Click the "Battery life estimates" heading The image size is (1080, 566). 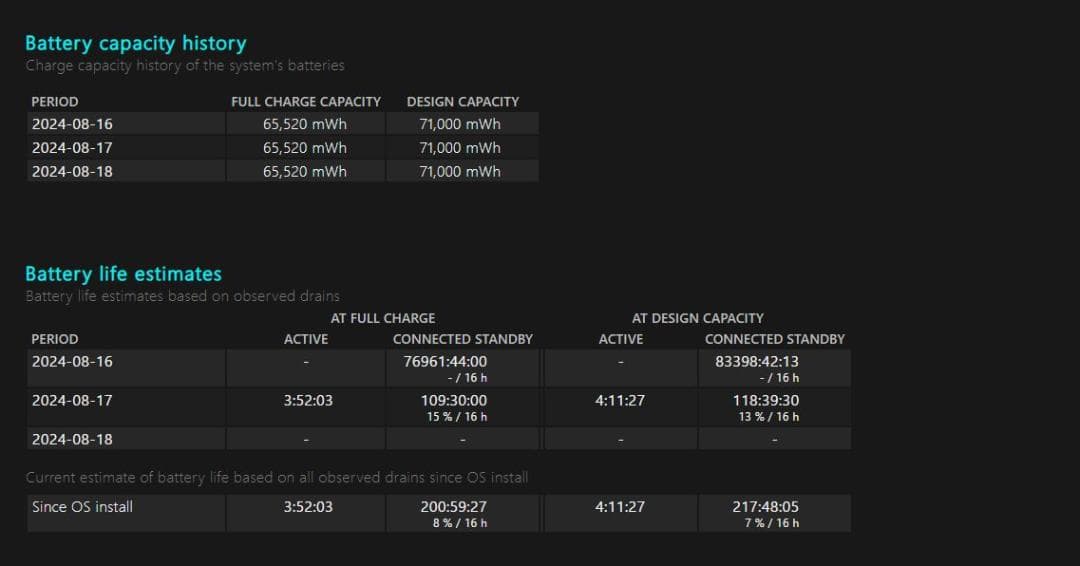coord(123,274)
